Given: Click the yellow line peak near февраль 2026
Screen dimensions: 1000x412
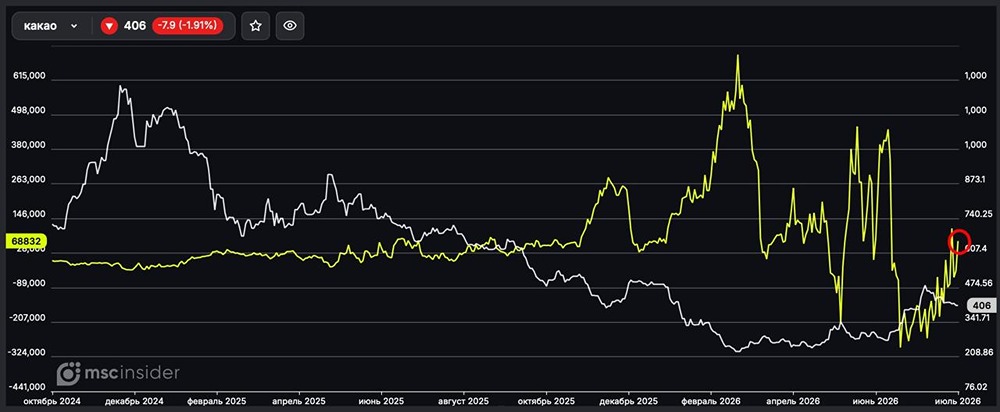Looking at the screenshot, I should click(x=738, y=56).
